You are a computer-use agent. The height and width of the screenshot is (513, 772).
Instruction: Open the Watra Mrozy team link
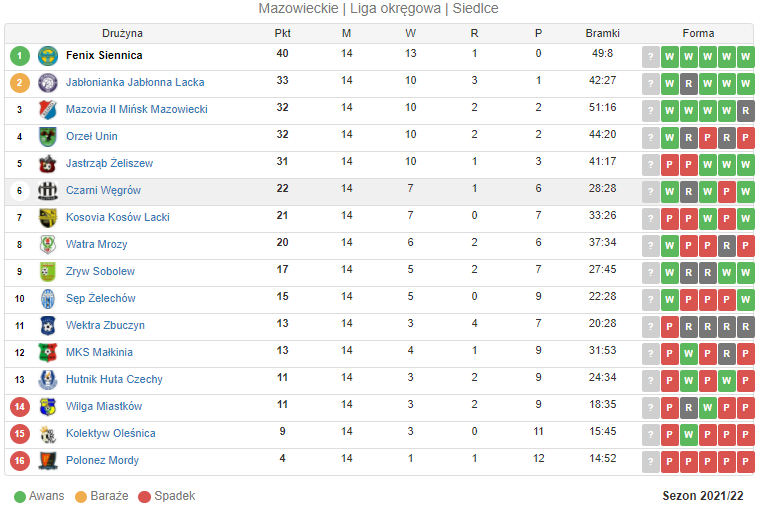(x=96, y=245)
